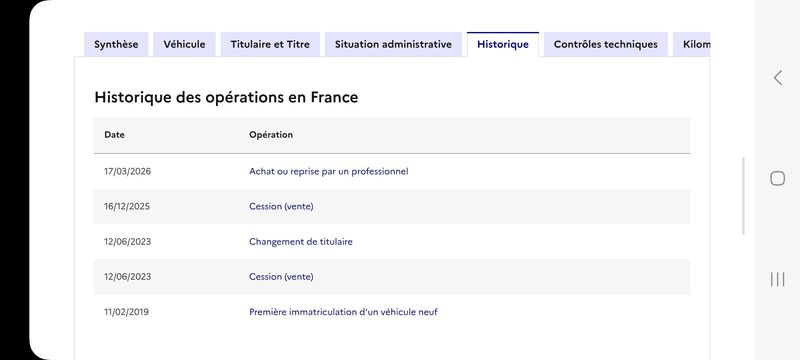Open the partially visible Kilom tab
The height and width of the screenshot is (360, 800).
(692, 44)
